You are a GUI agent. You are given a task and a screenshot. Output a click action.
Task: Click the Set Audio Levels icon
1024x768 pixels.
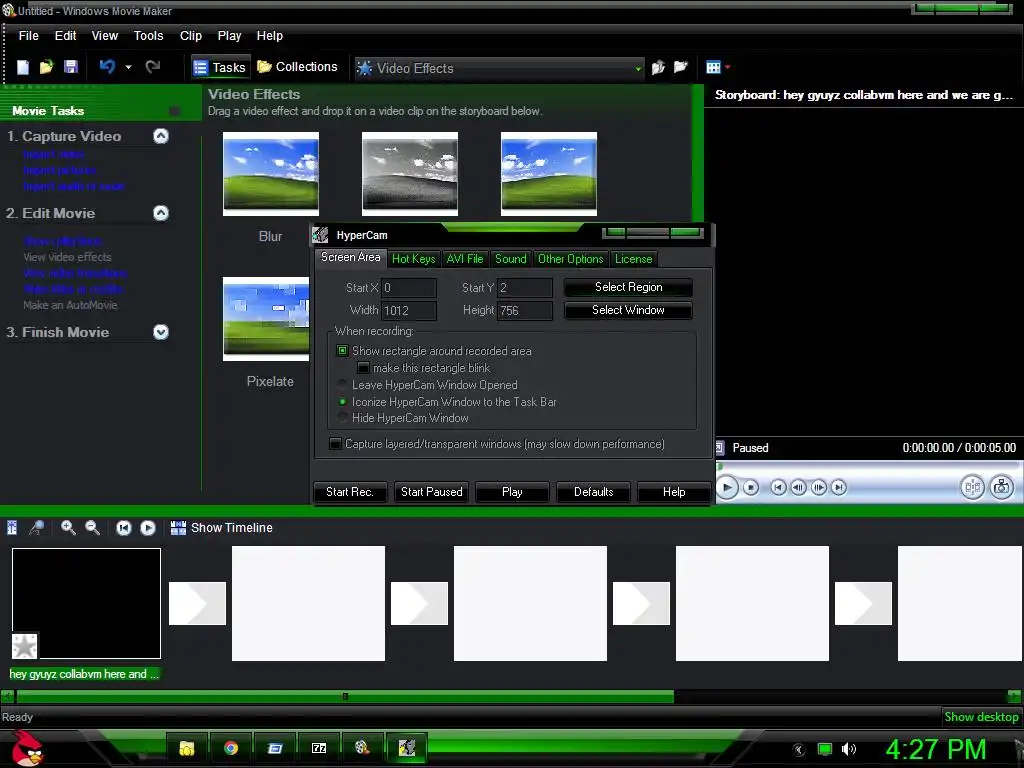pyautogui.click(x=12, y=528)
